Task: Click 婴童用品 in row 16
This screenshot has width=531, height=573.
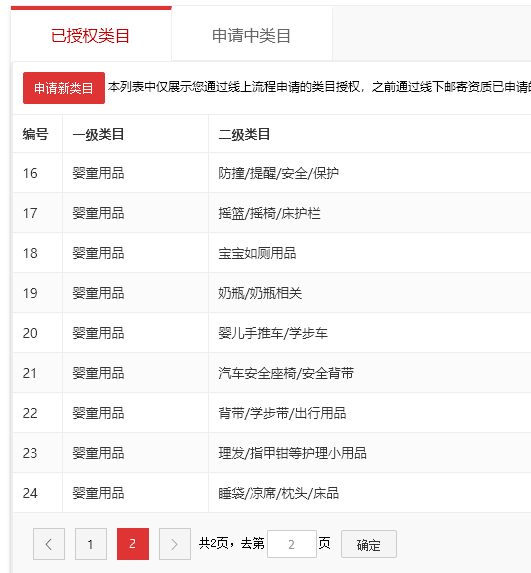Action: point(98,173)
